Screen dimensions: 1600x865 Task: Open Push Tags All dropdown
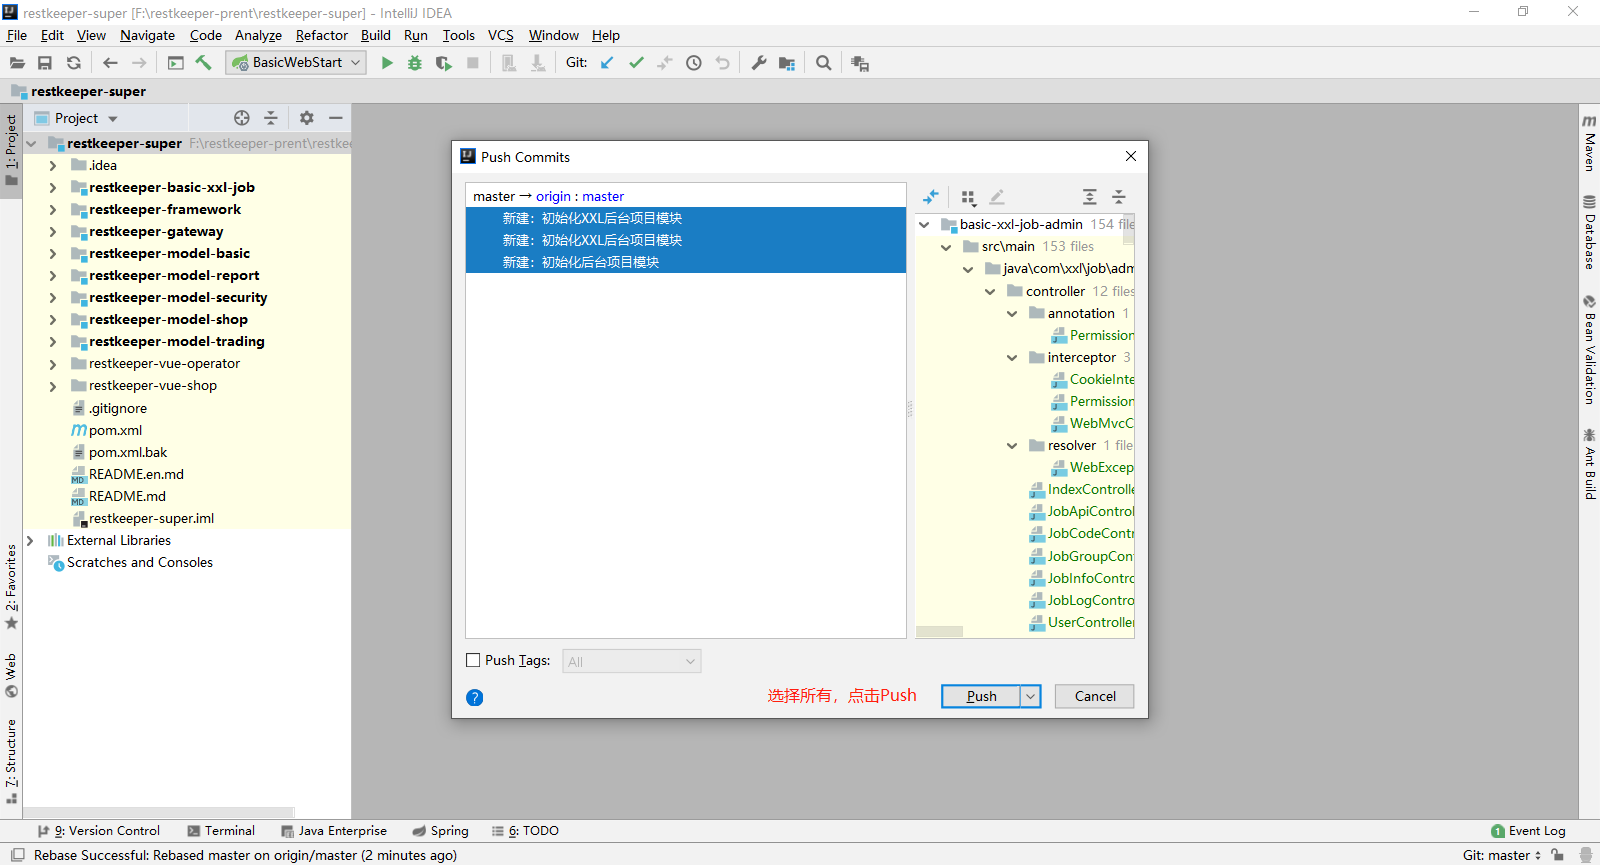[x=632, y=661]
